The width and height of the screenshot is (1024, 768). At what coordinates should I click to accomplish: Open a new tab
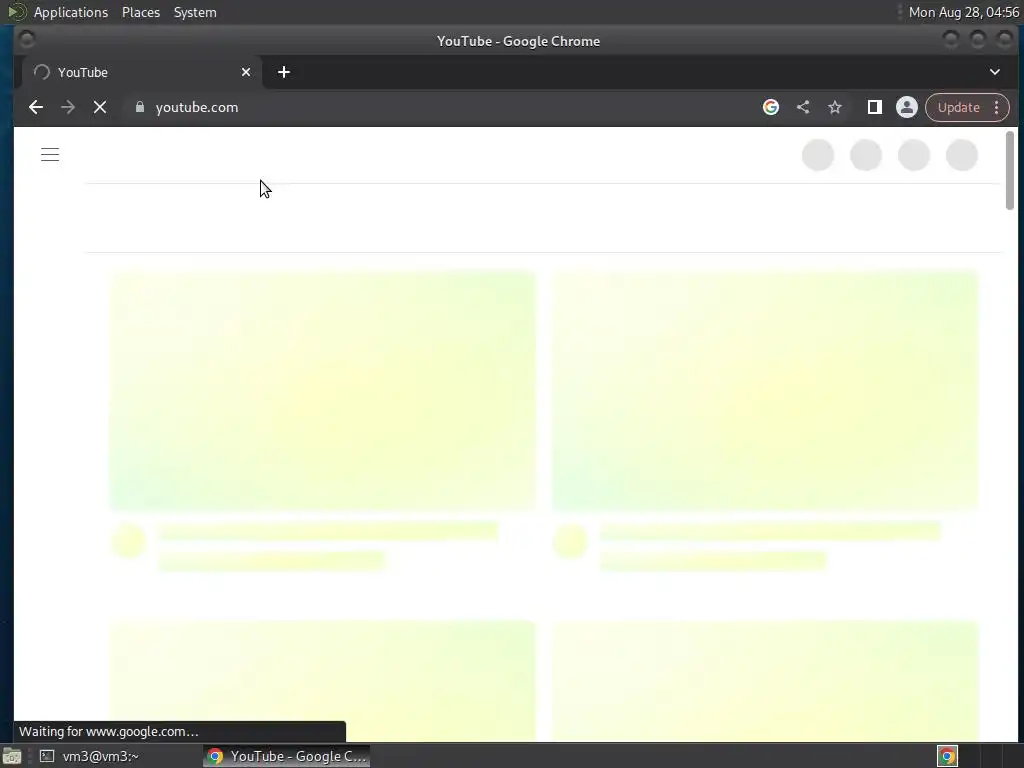(283, 72)
